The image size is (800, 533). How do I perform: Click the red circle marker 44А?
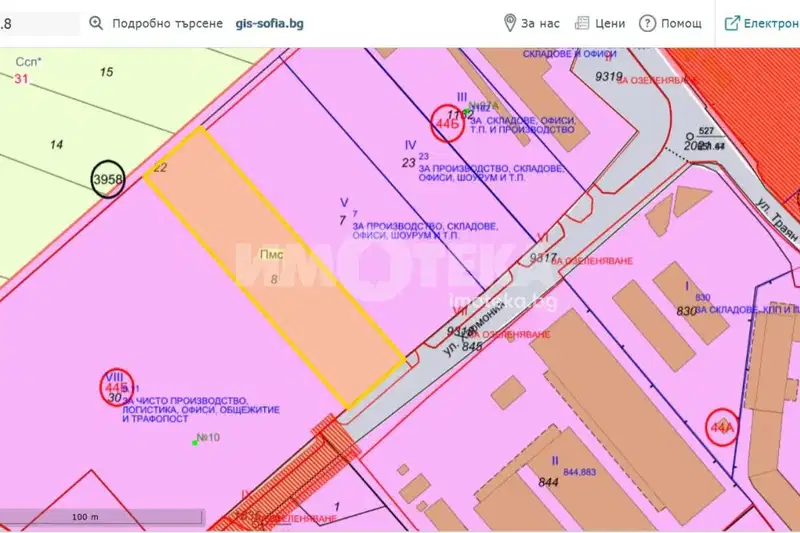pyautogui.click(x=721, y=427)
